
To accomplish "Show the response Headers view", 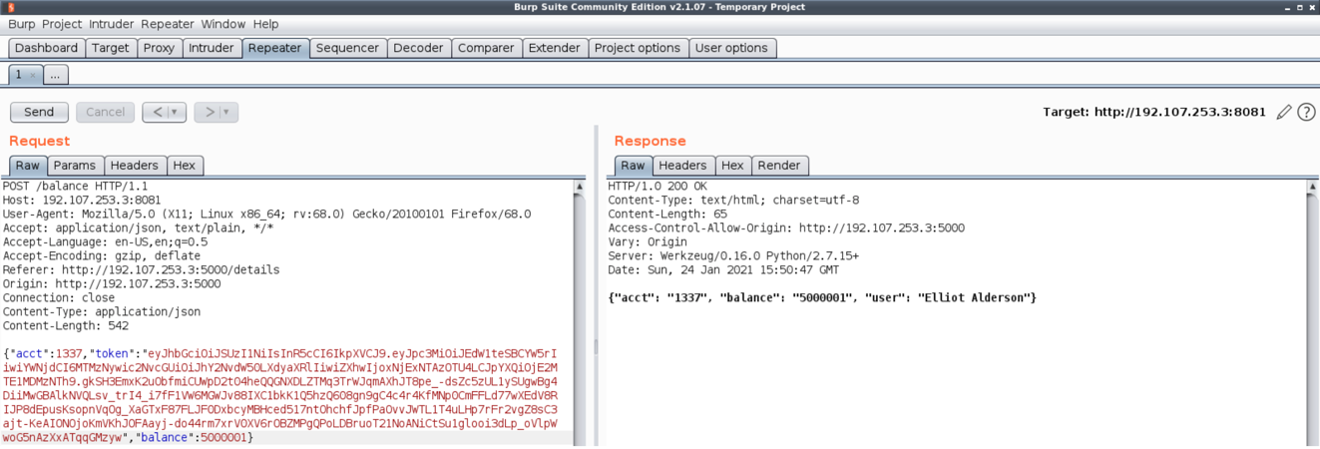I will pyautogui.click(x=683, y=165).
